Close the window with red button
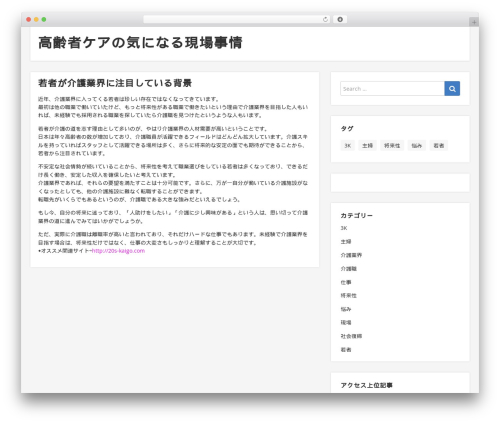 pos(29,20)
